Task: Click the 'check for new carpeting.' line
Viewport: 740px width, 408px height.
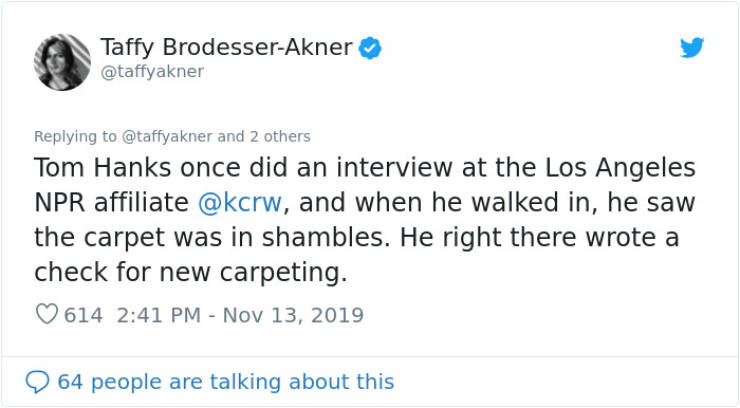Action: click(191, 272)
